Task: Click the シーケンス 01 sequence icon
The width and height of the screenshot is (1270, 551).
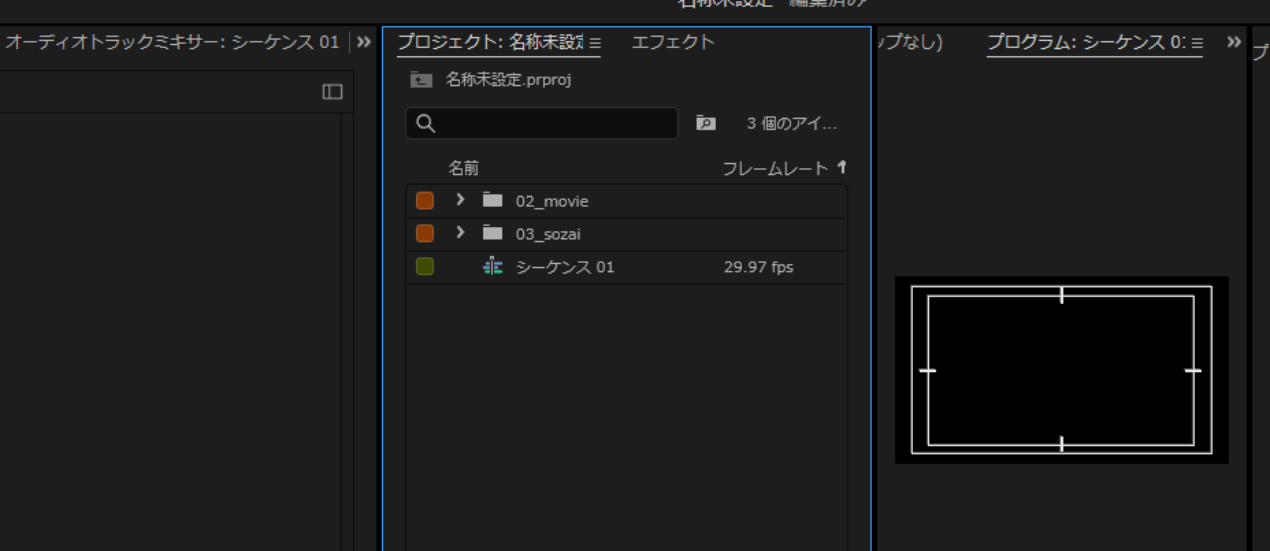Action: pyautogui.click(x=492, y=267)
